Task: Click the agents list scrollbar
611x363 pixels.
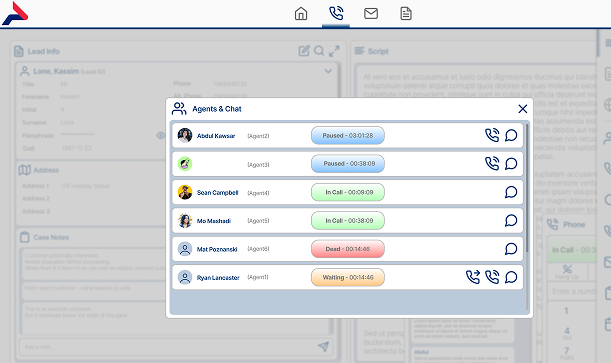Action: point(527,187)
